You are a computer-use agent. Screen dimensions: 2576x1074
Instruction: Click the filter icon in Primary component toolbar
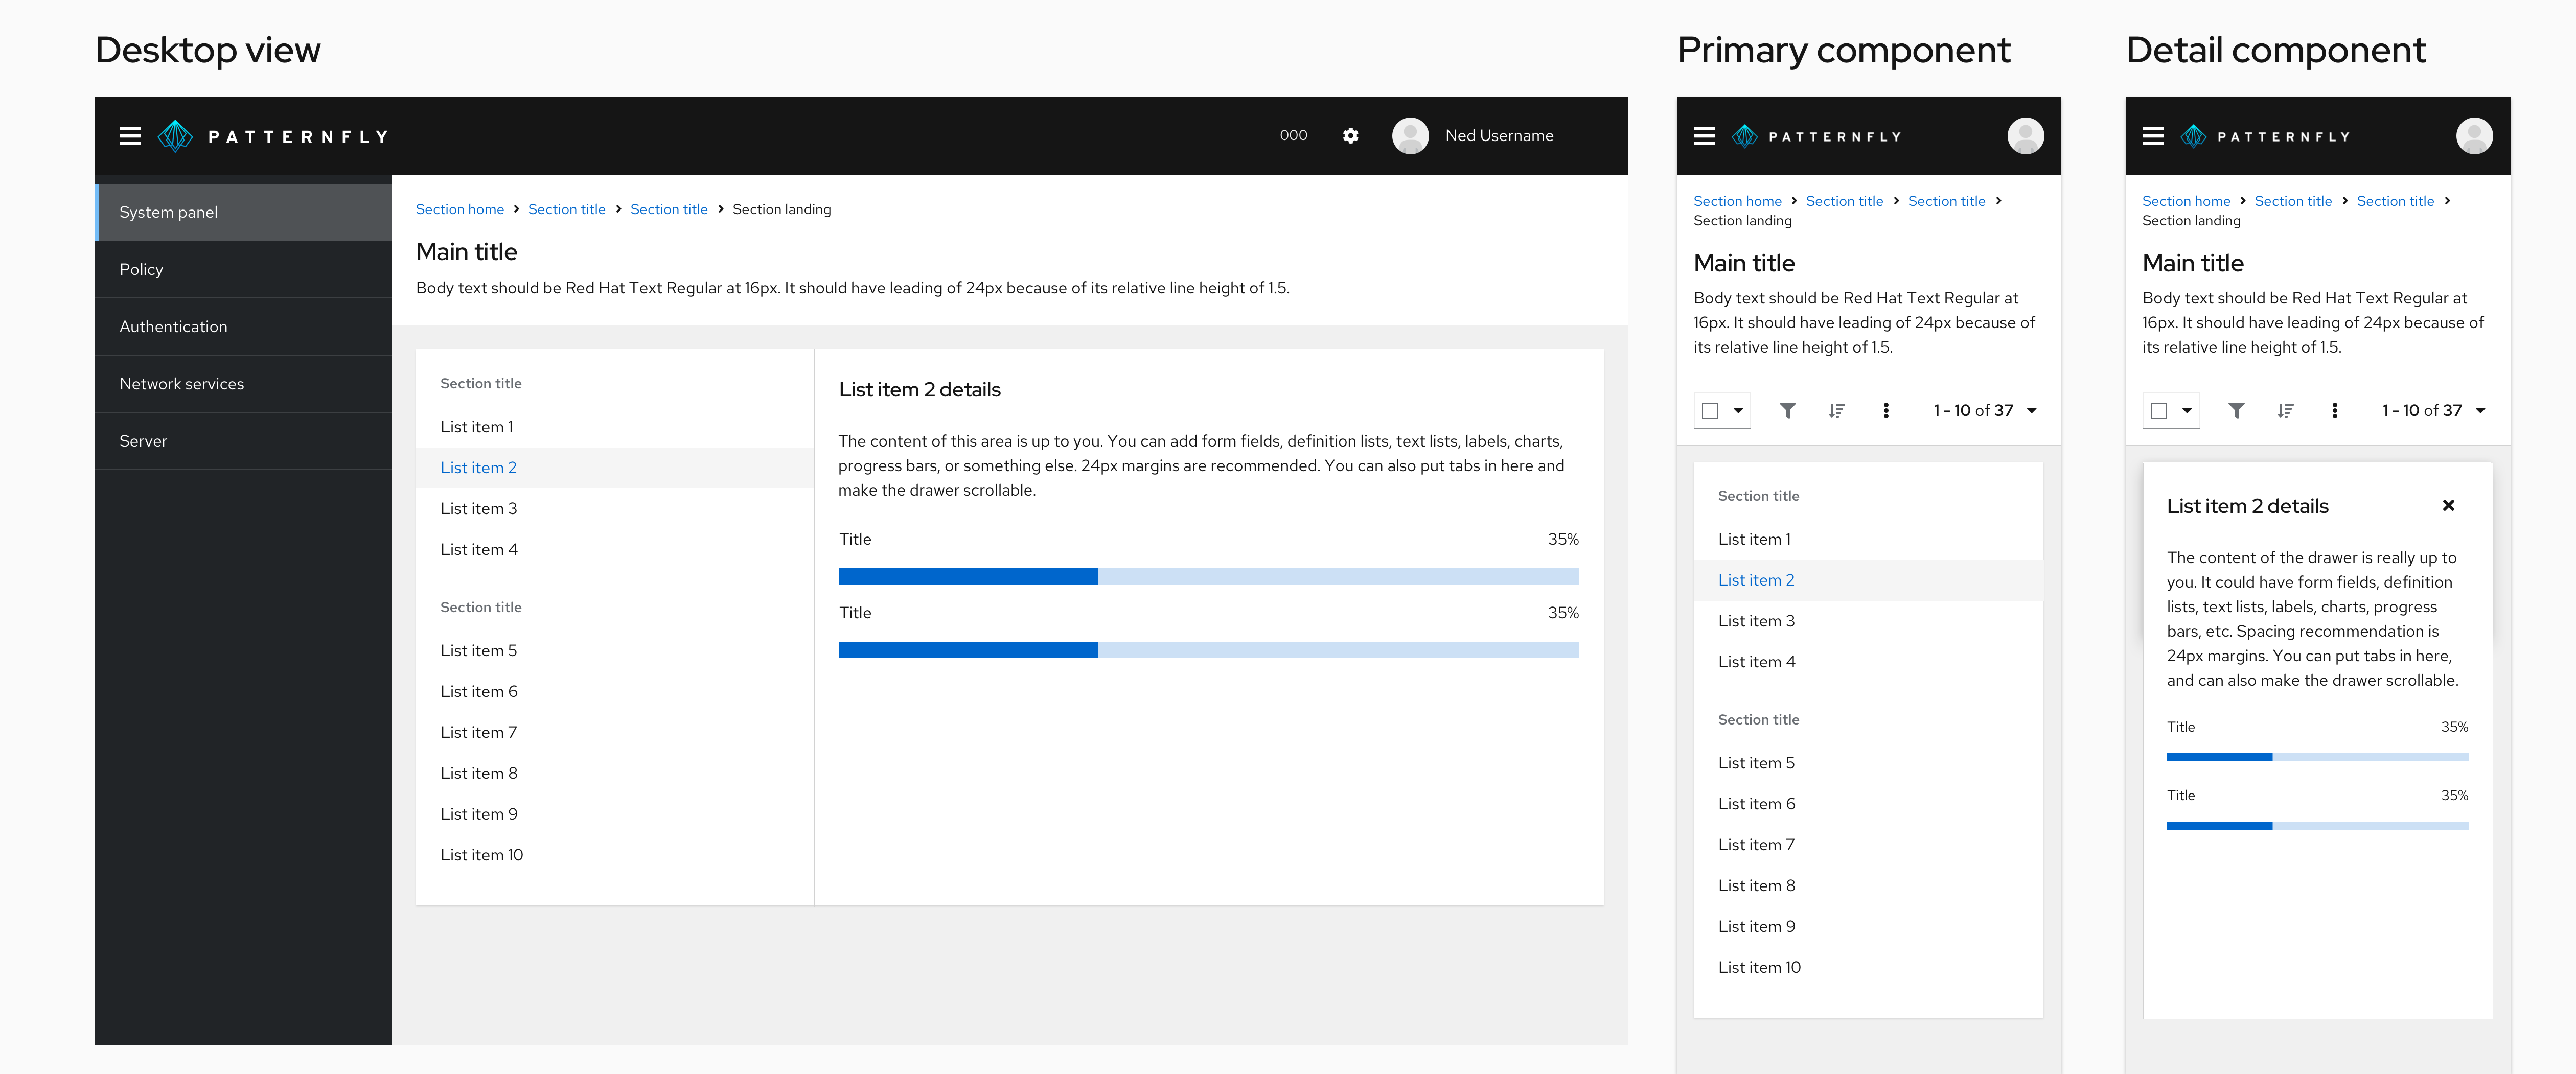[1788, 410]
